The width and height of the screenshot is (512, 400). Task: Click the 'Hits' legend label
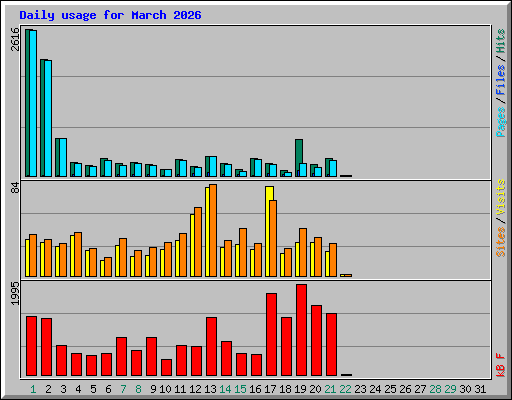(x=501, y=41)
